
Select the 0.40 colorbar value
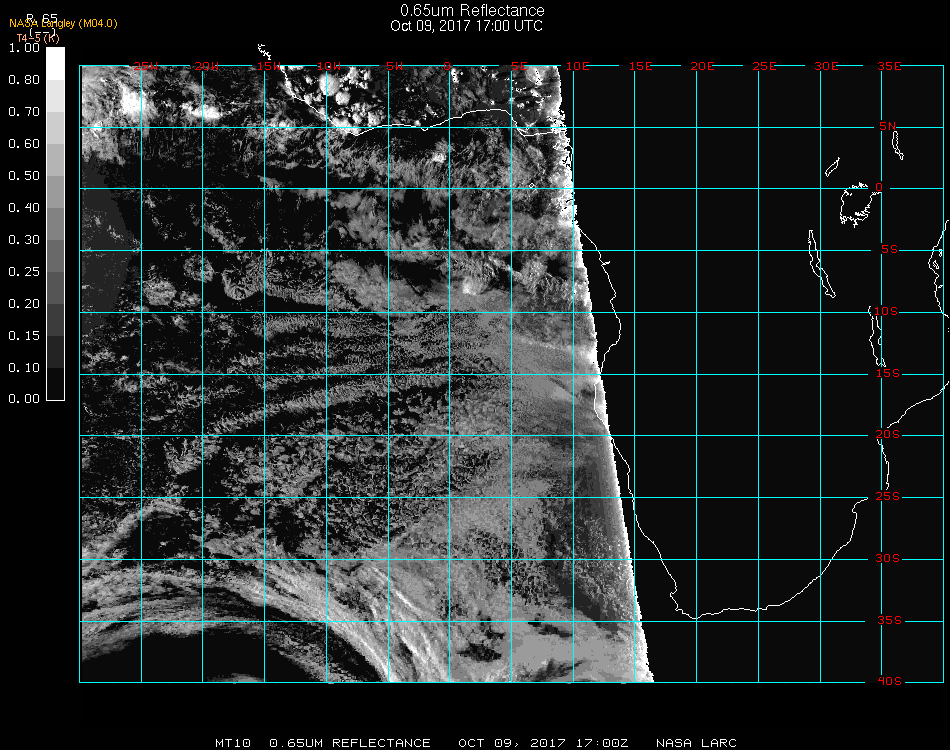[x=24, y=208]
